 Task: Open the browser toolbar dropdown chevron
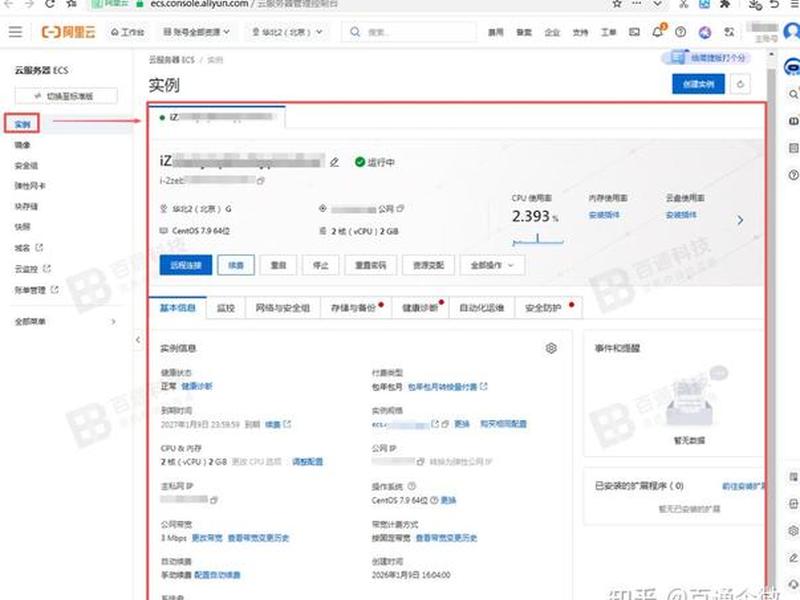pyautogui.click(x=657, y=4)
